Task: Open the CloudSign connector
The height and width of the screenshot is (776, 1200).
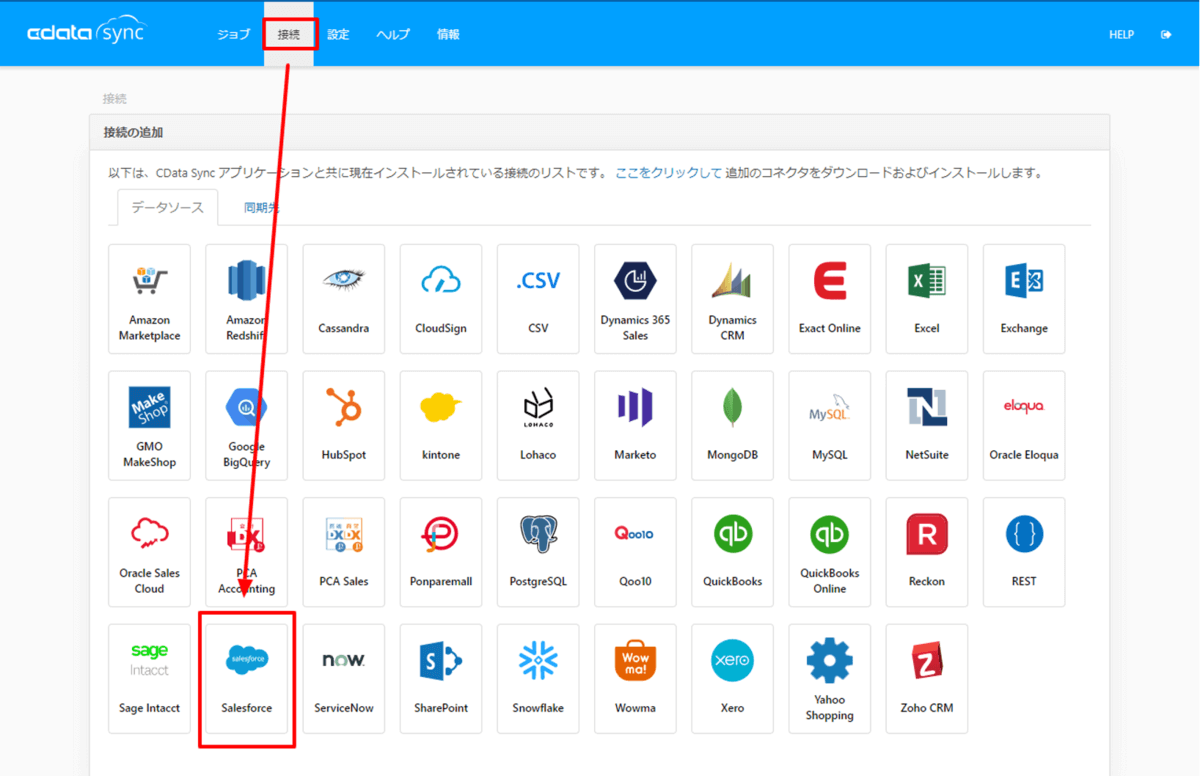Action: 441,299
